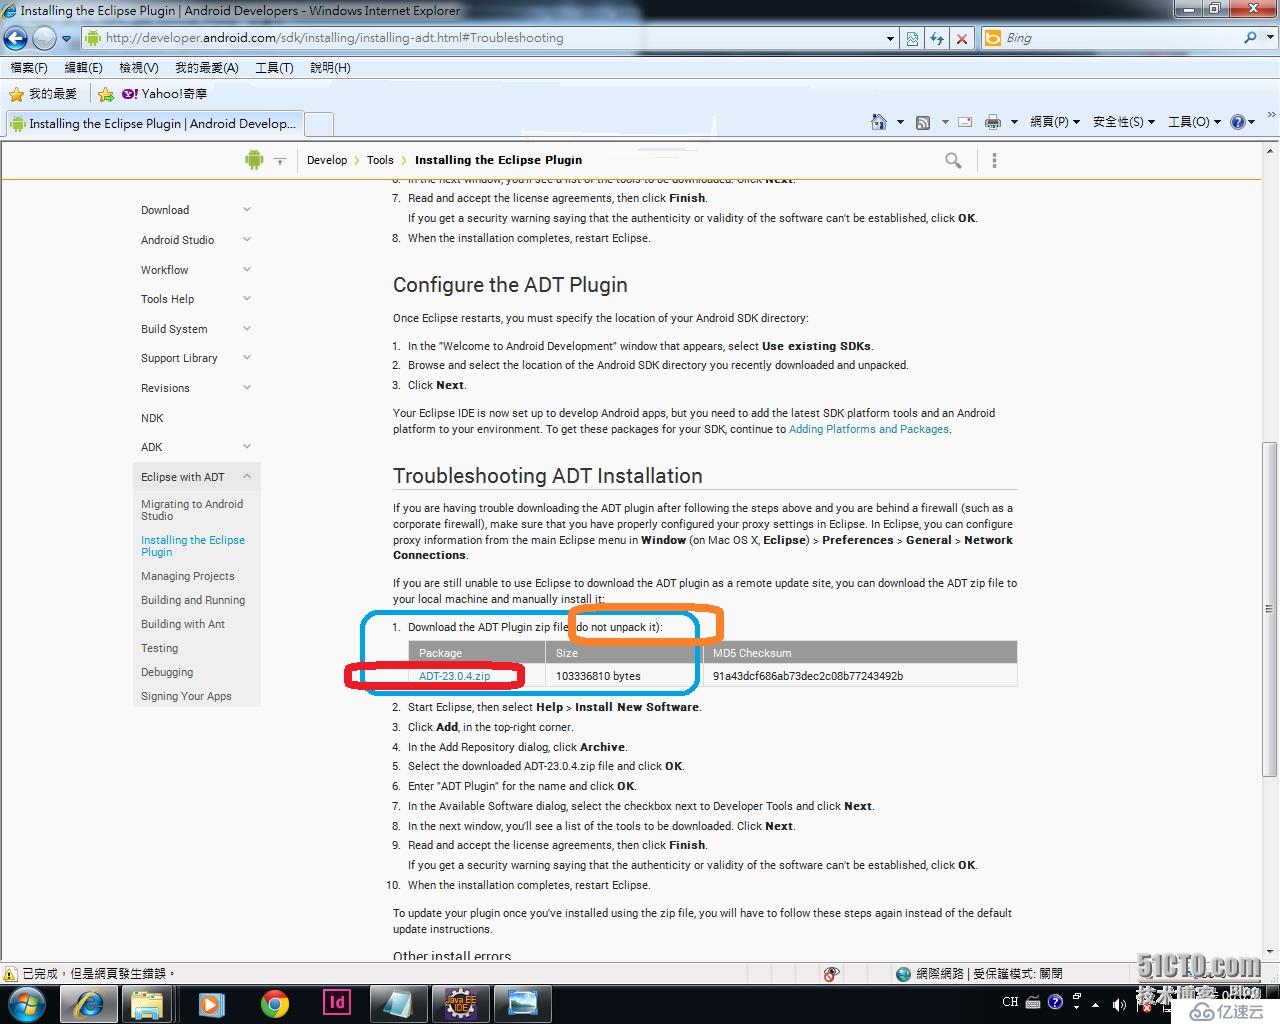Click the Tools breadcrumb link

(x=380, y=160)
